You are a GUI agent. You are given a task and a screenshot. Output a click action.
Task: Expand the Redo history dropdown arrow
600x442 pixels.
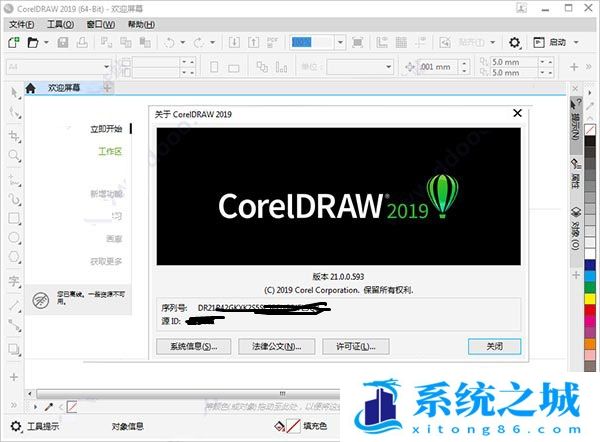coord(213,42)
